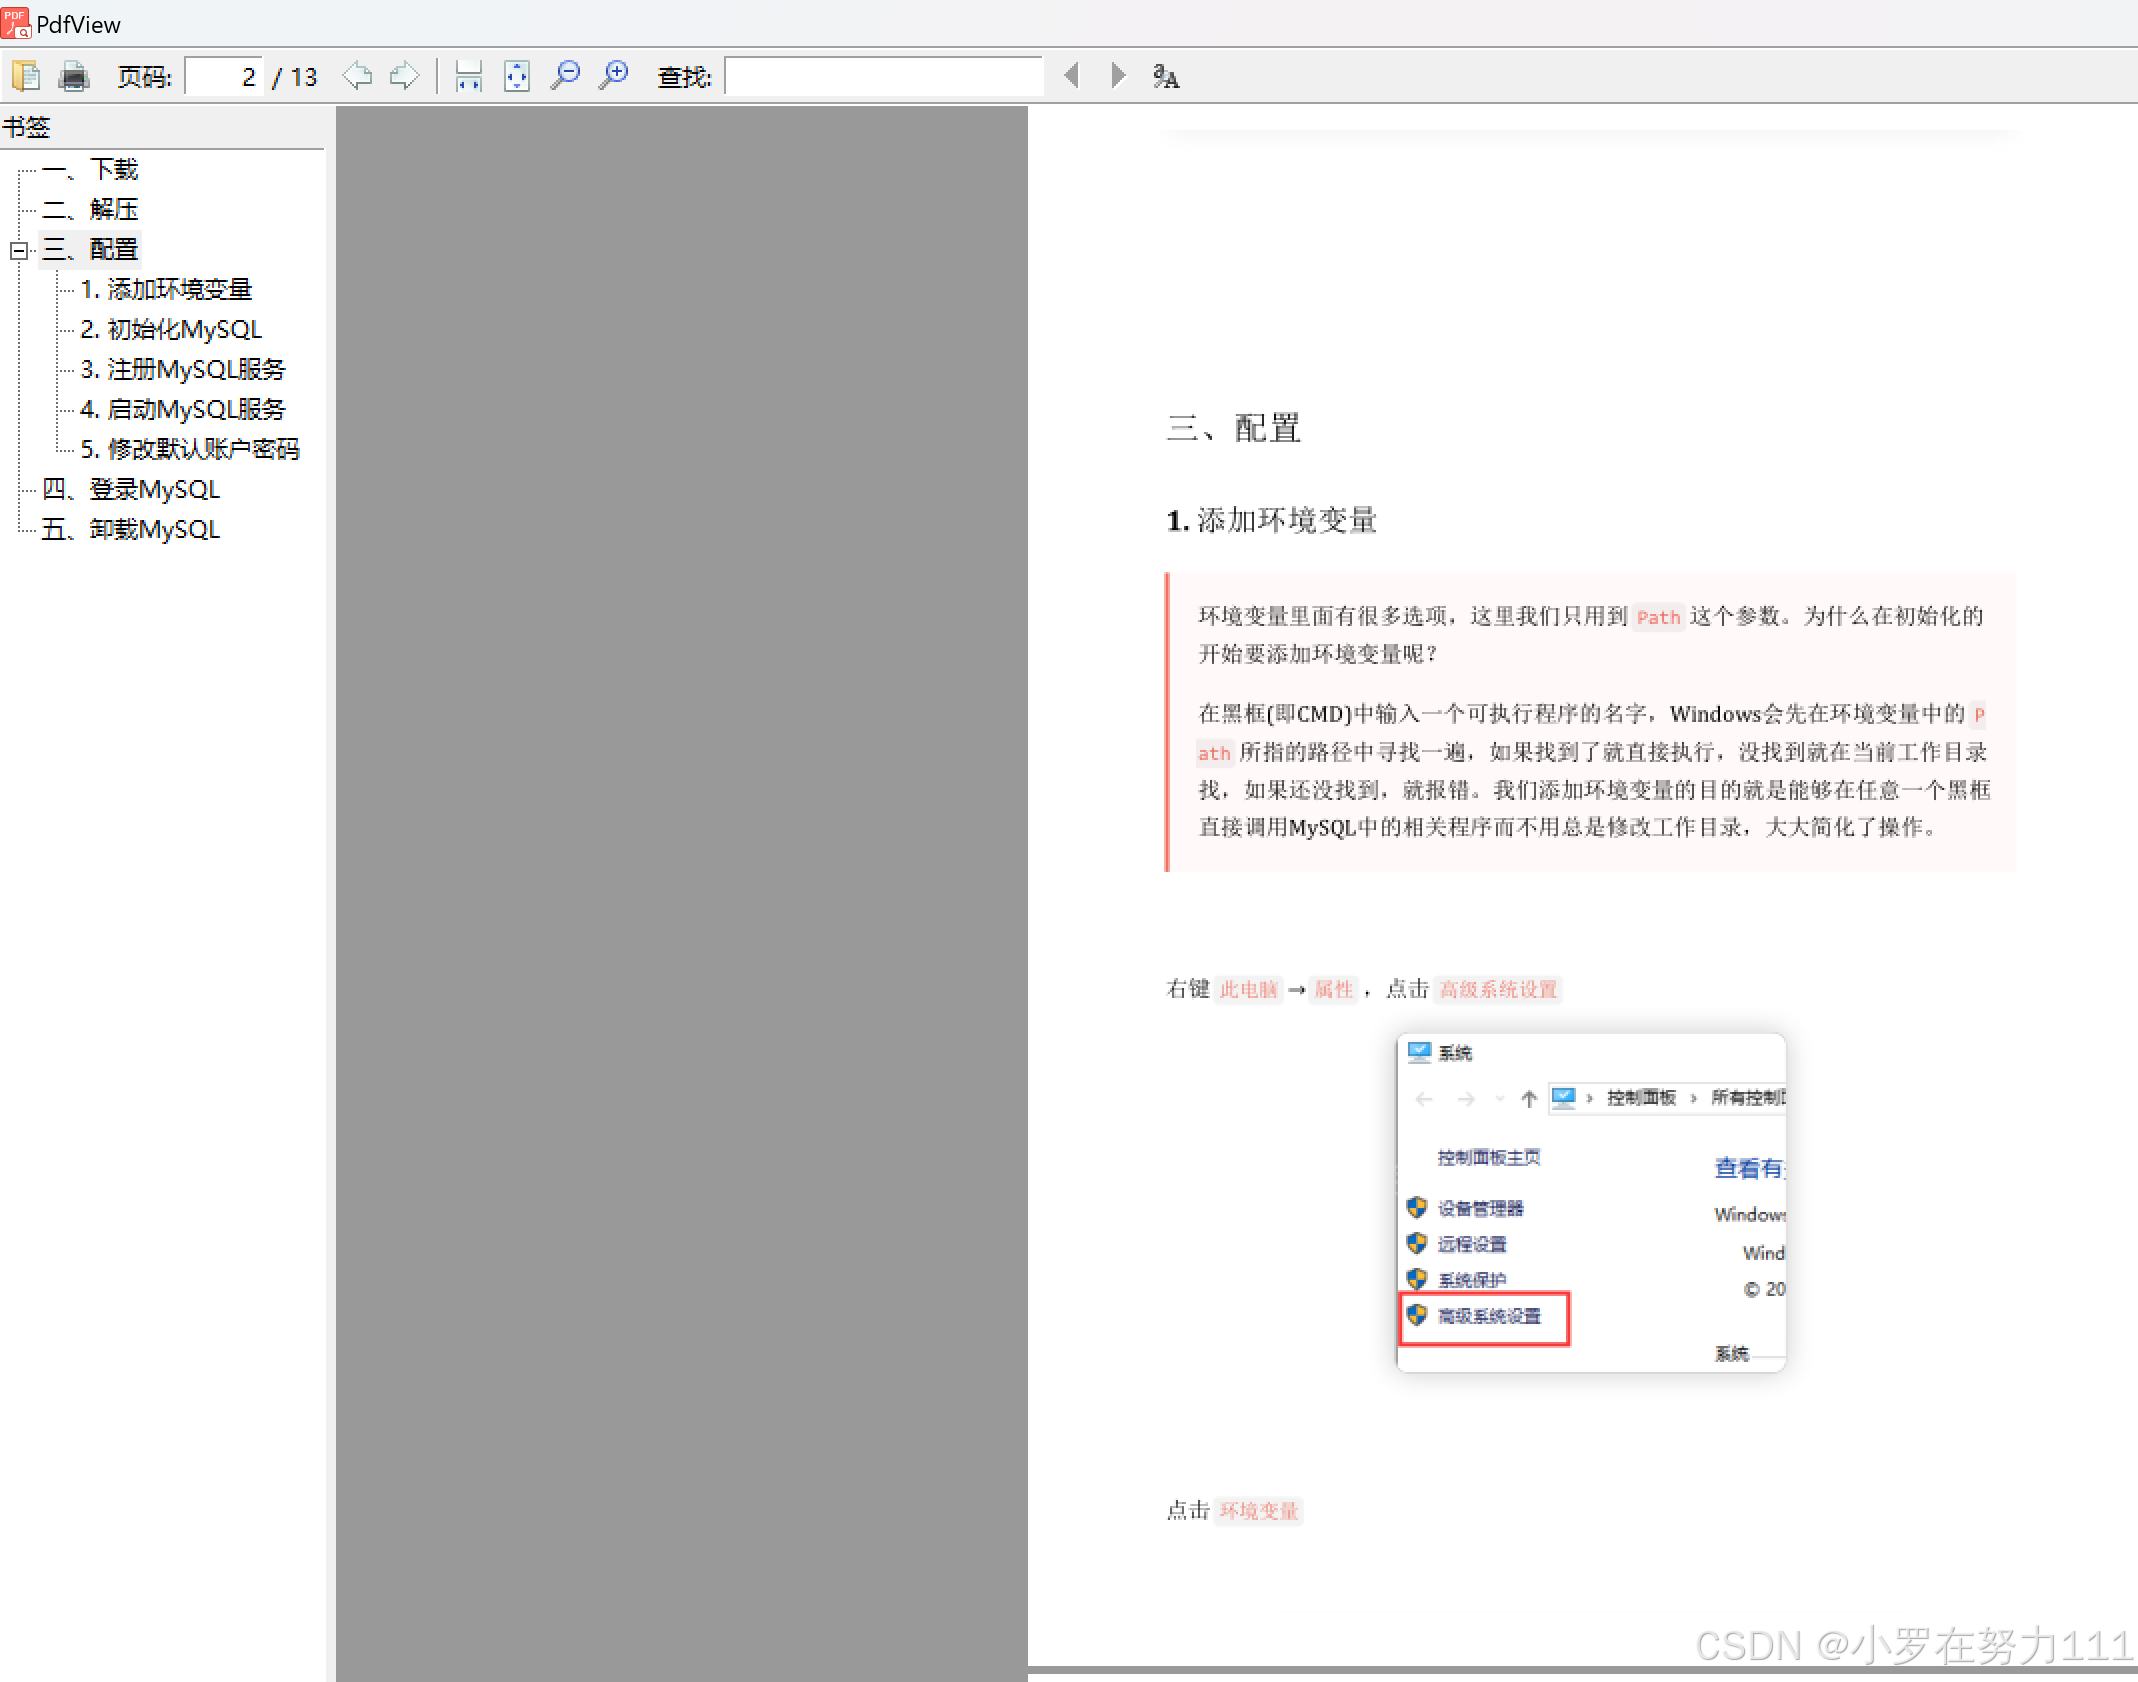Viewport: 2138px width, 1682px height.
Task: Click the print icon
Action: point(74,76)
